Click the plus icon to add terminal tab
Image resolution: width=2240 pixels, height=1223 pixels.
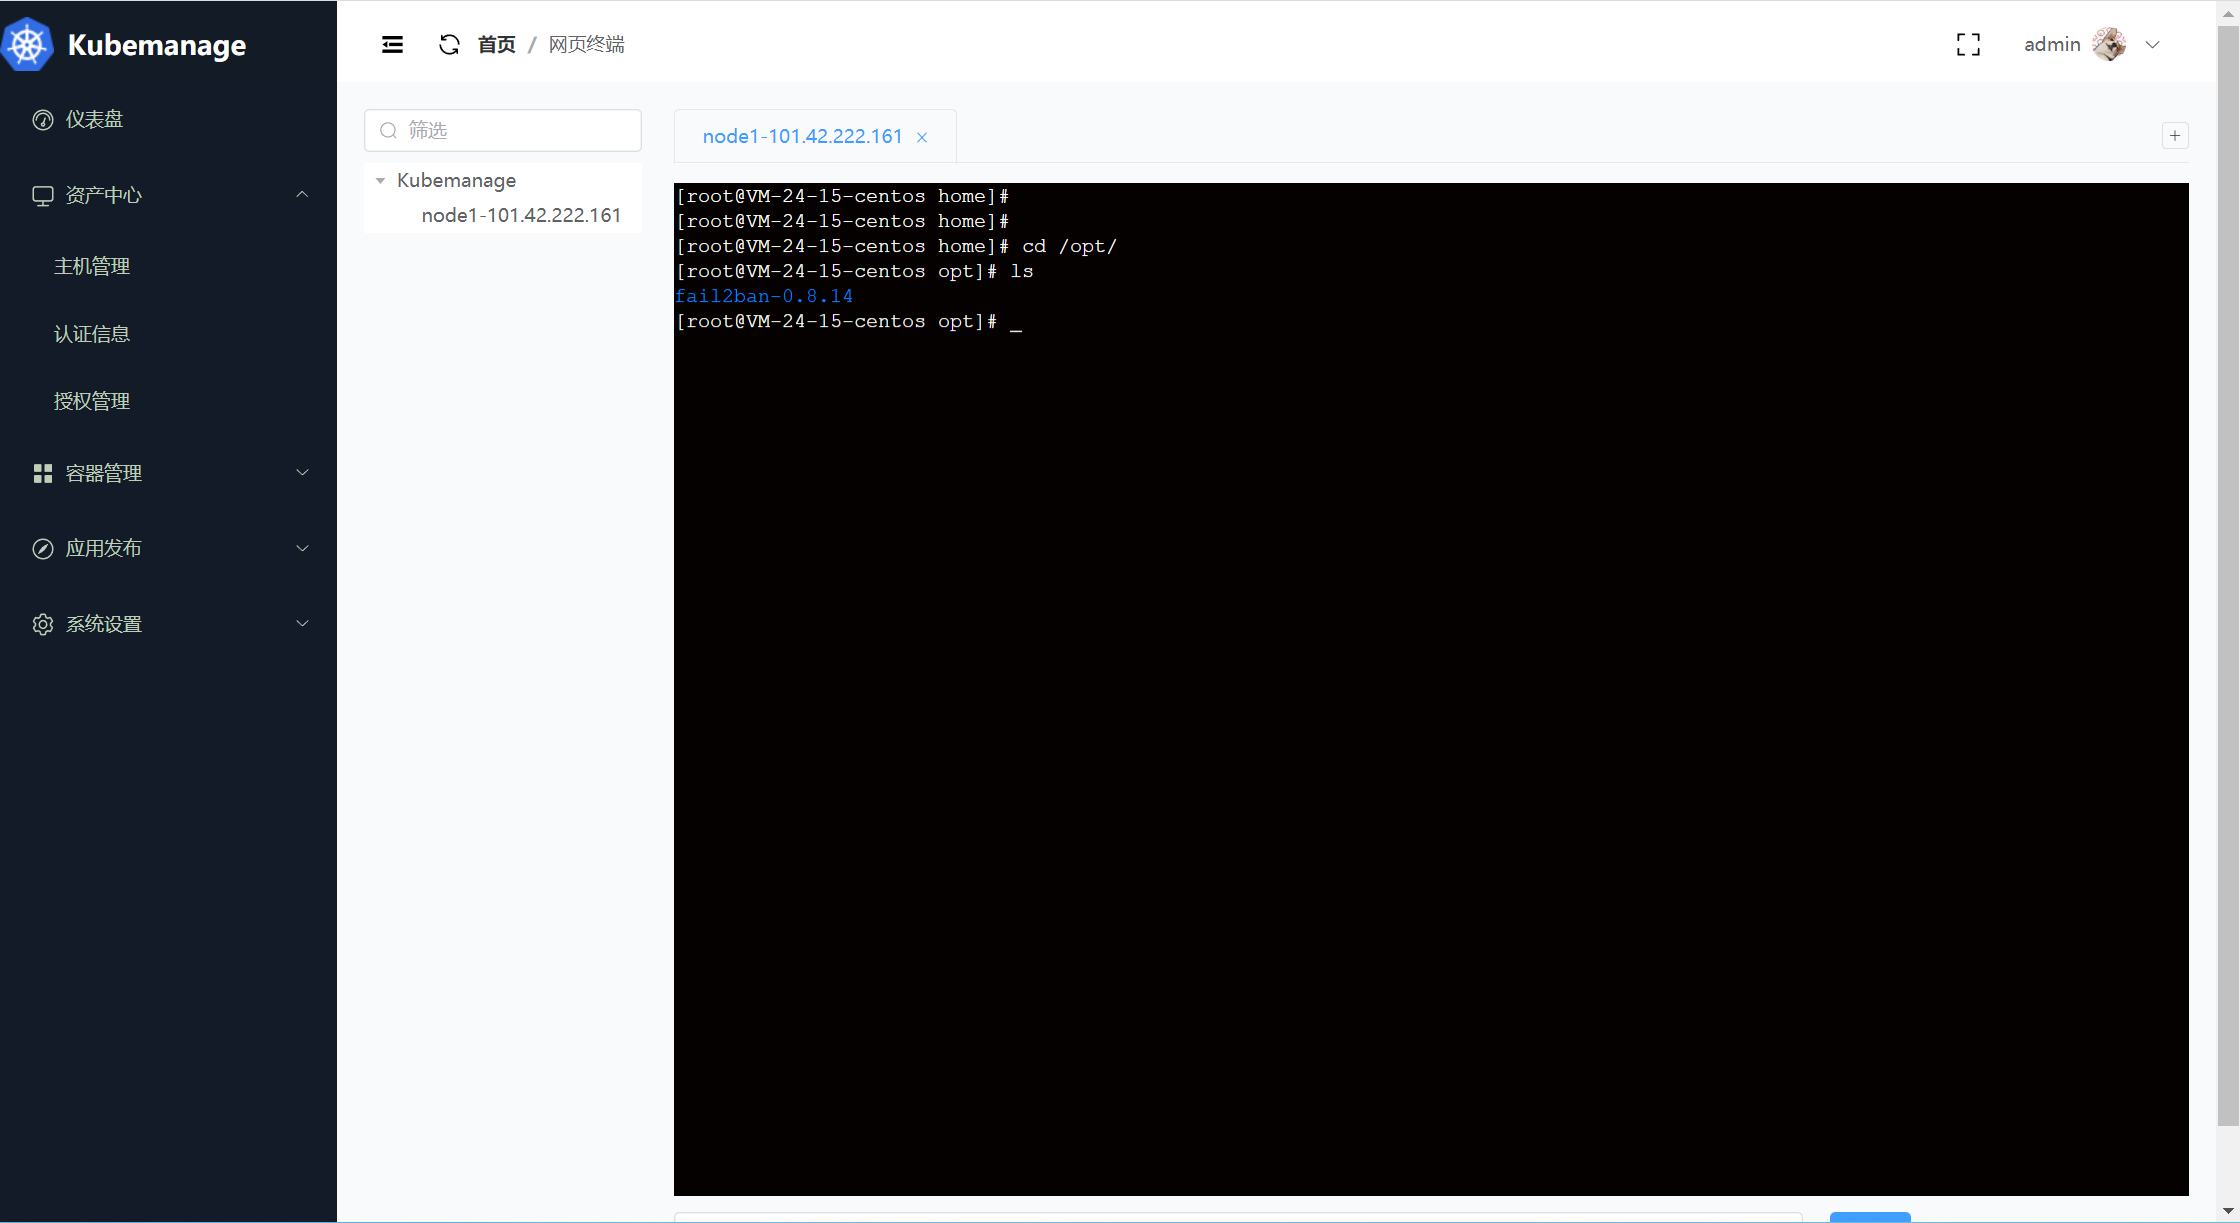[2174, 136]
